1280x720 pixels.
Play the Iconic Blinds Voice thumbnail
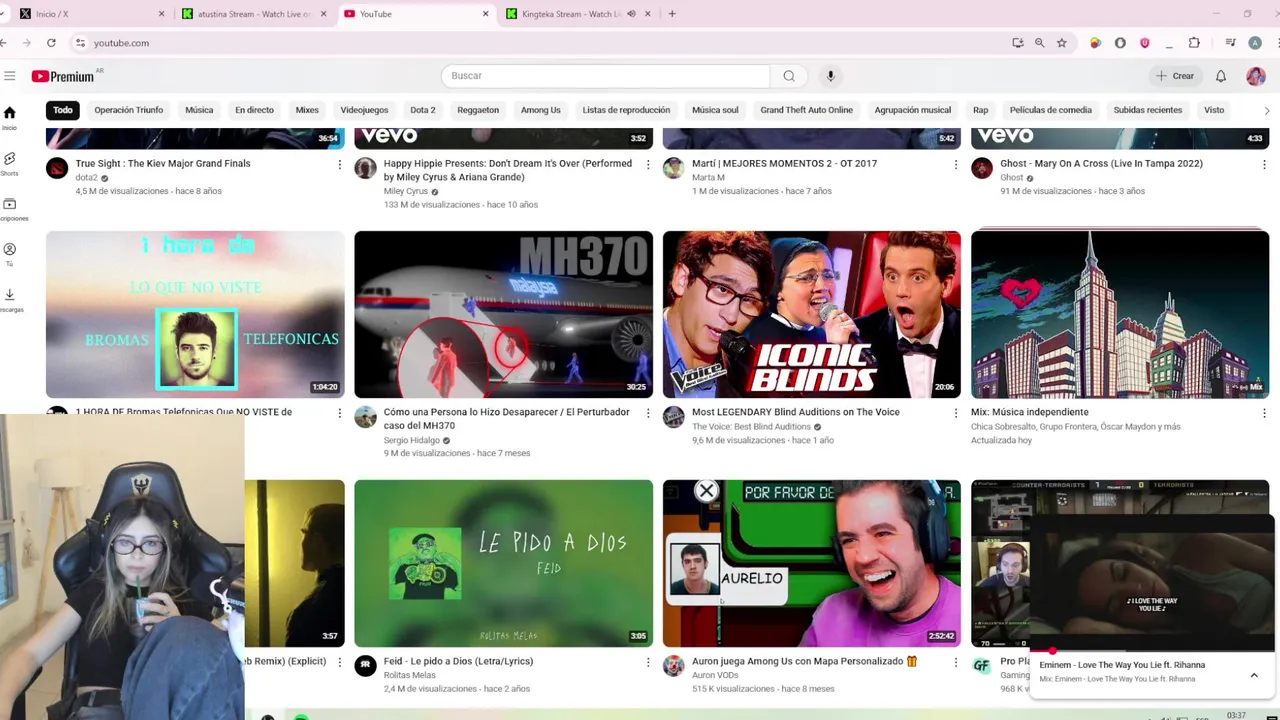[811, 314]
